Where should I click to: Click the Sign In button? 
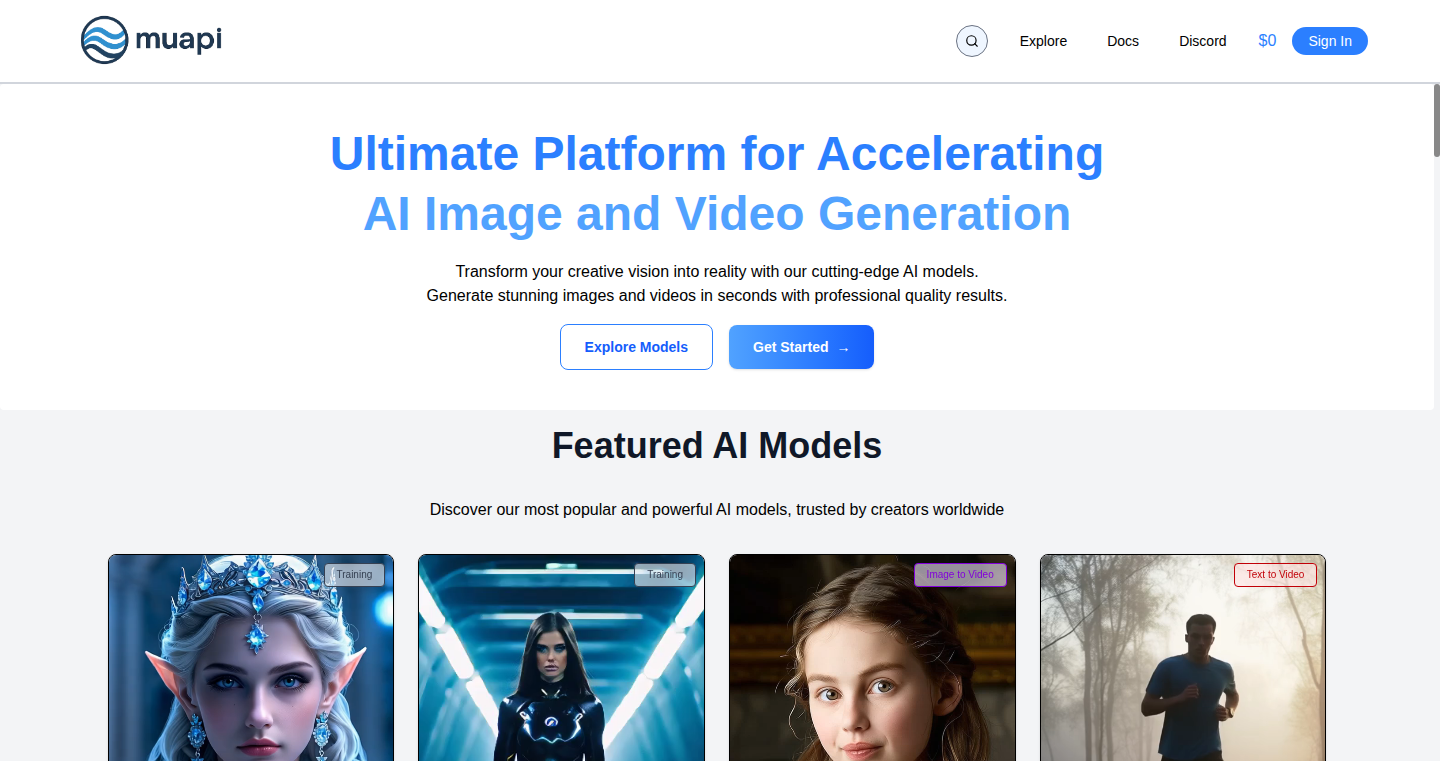pyautogui.click(x=1330, y=41)
